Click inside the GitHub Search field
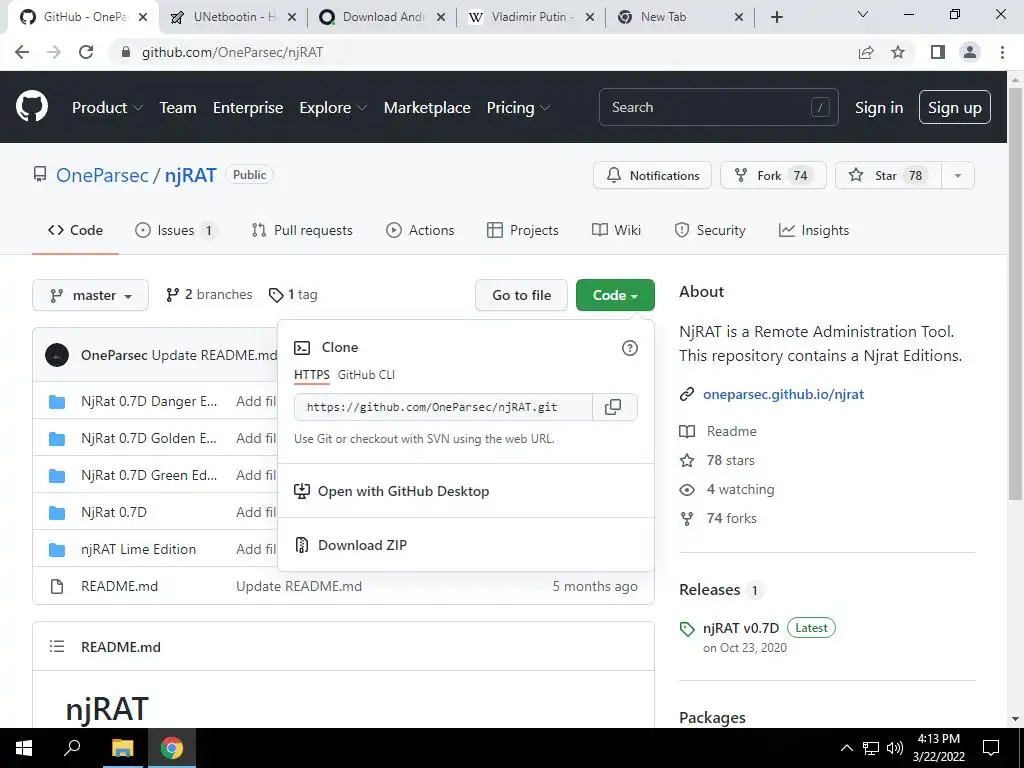The image size is (1024, 768). click(x=718, y=107)
